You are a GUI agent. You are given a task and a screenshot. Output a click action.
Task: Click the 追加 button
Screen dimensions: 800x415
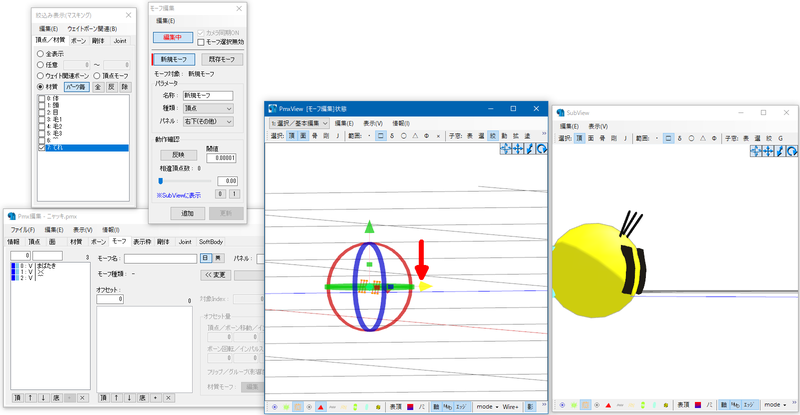(188, 213)
